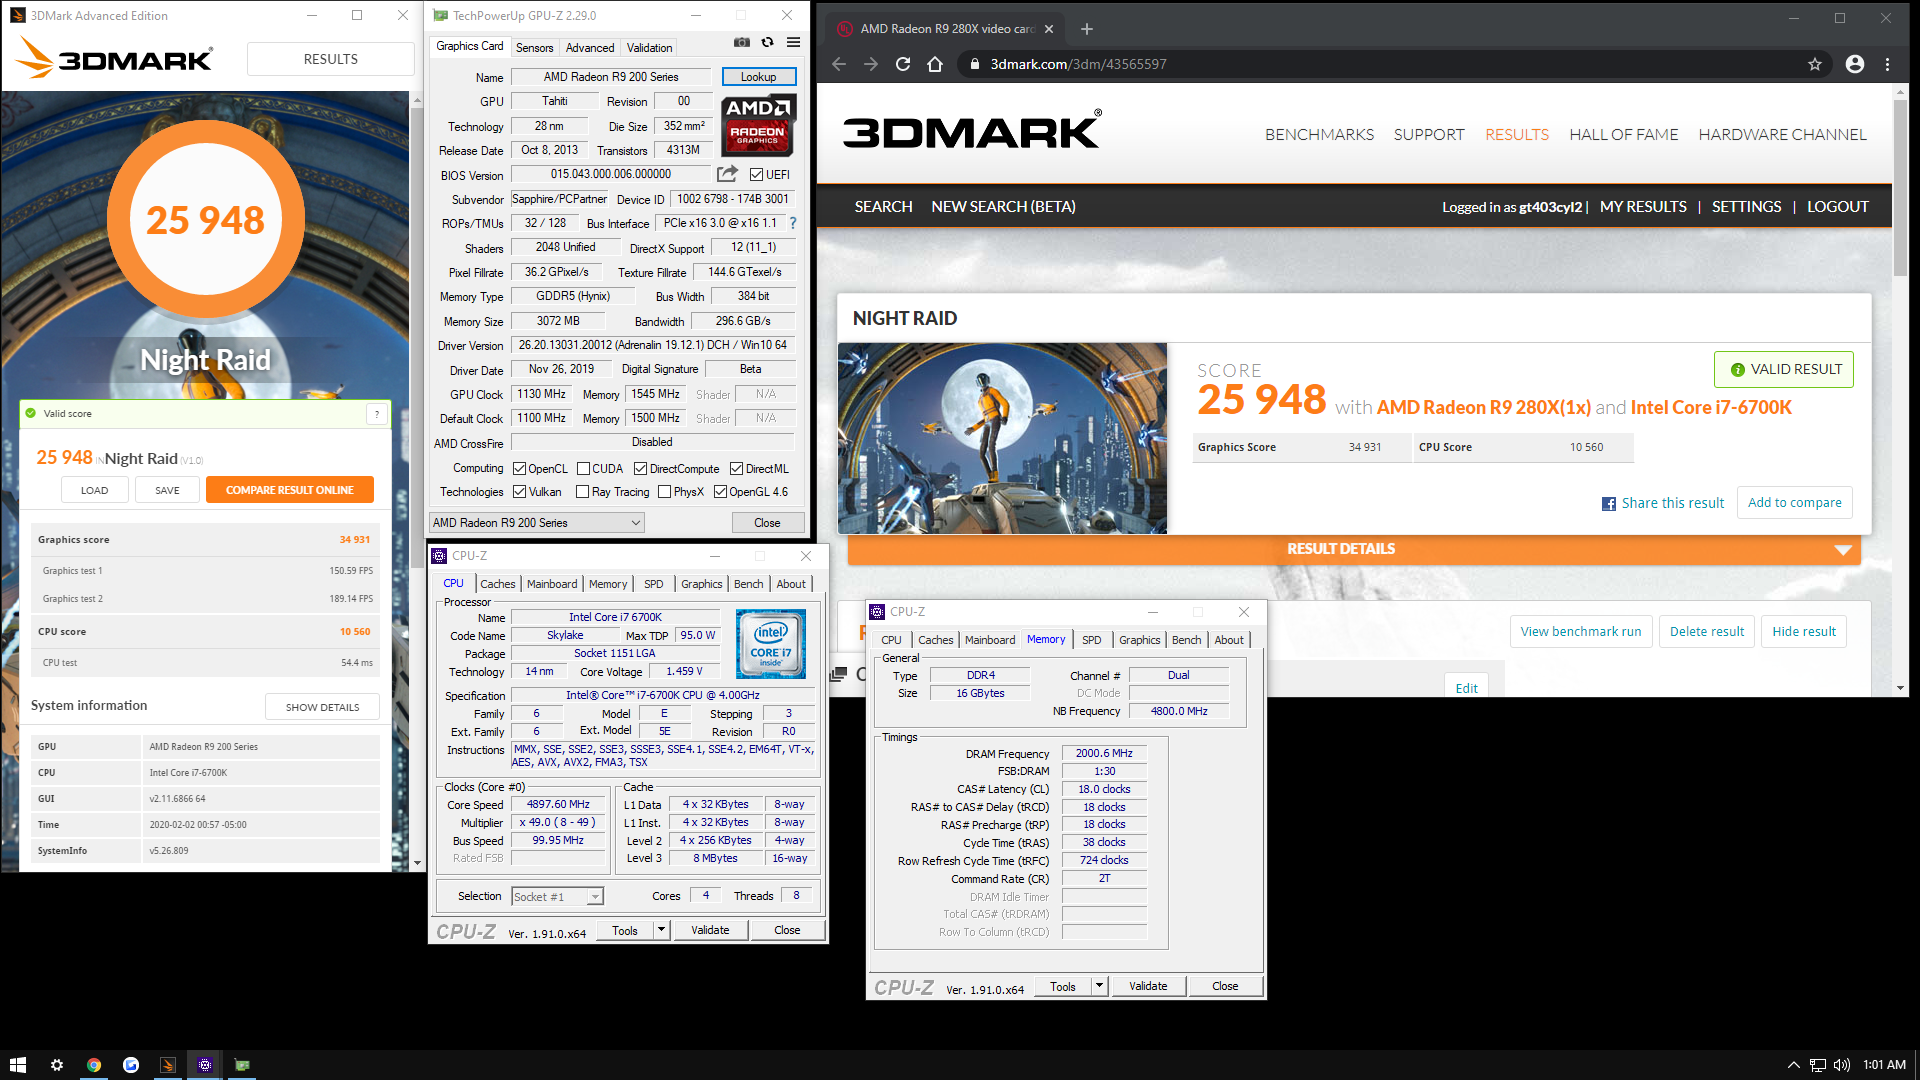Toggle the DirectML checkbox
This screenshot has width=1920, height=1080.
736,469
